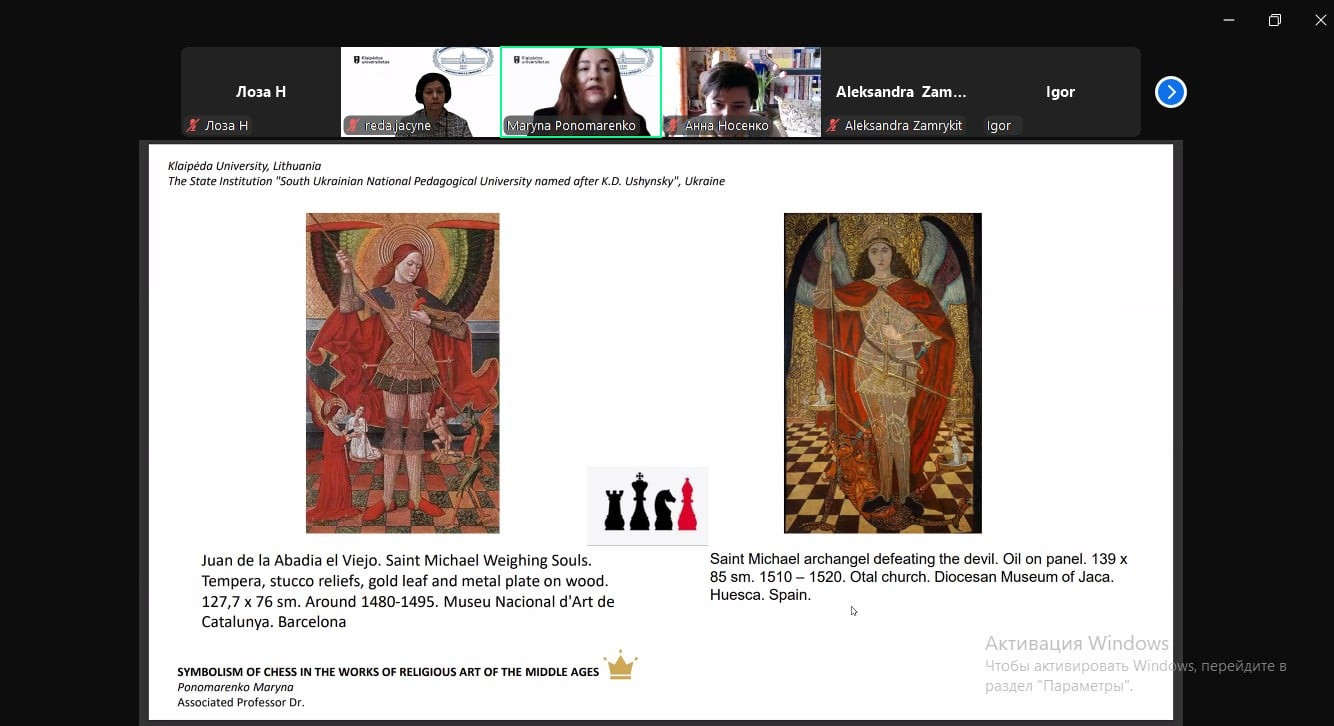The image size is (1334, 726).
Task: Click the chess pieces image on the slide
Action: point(648,504)
